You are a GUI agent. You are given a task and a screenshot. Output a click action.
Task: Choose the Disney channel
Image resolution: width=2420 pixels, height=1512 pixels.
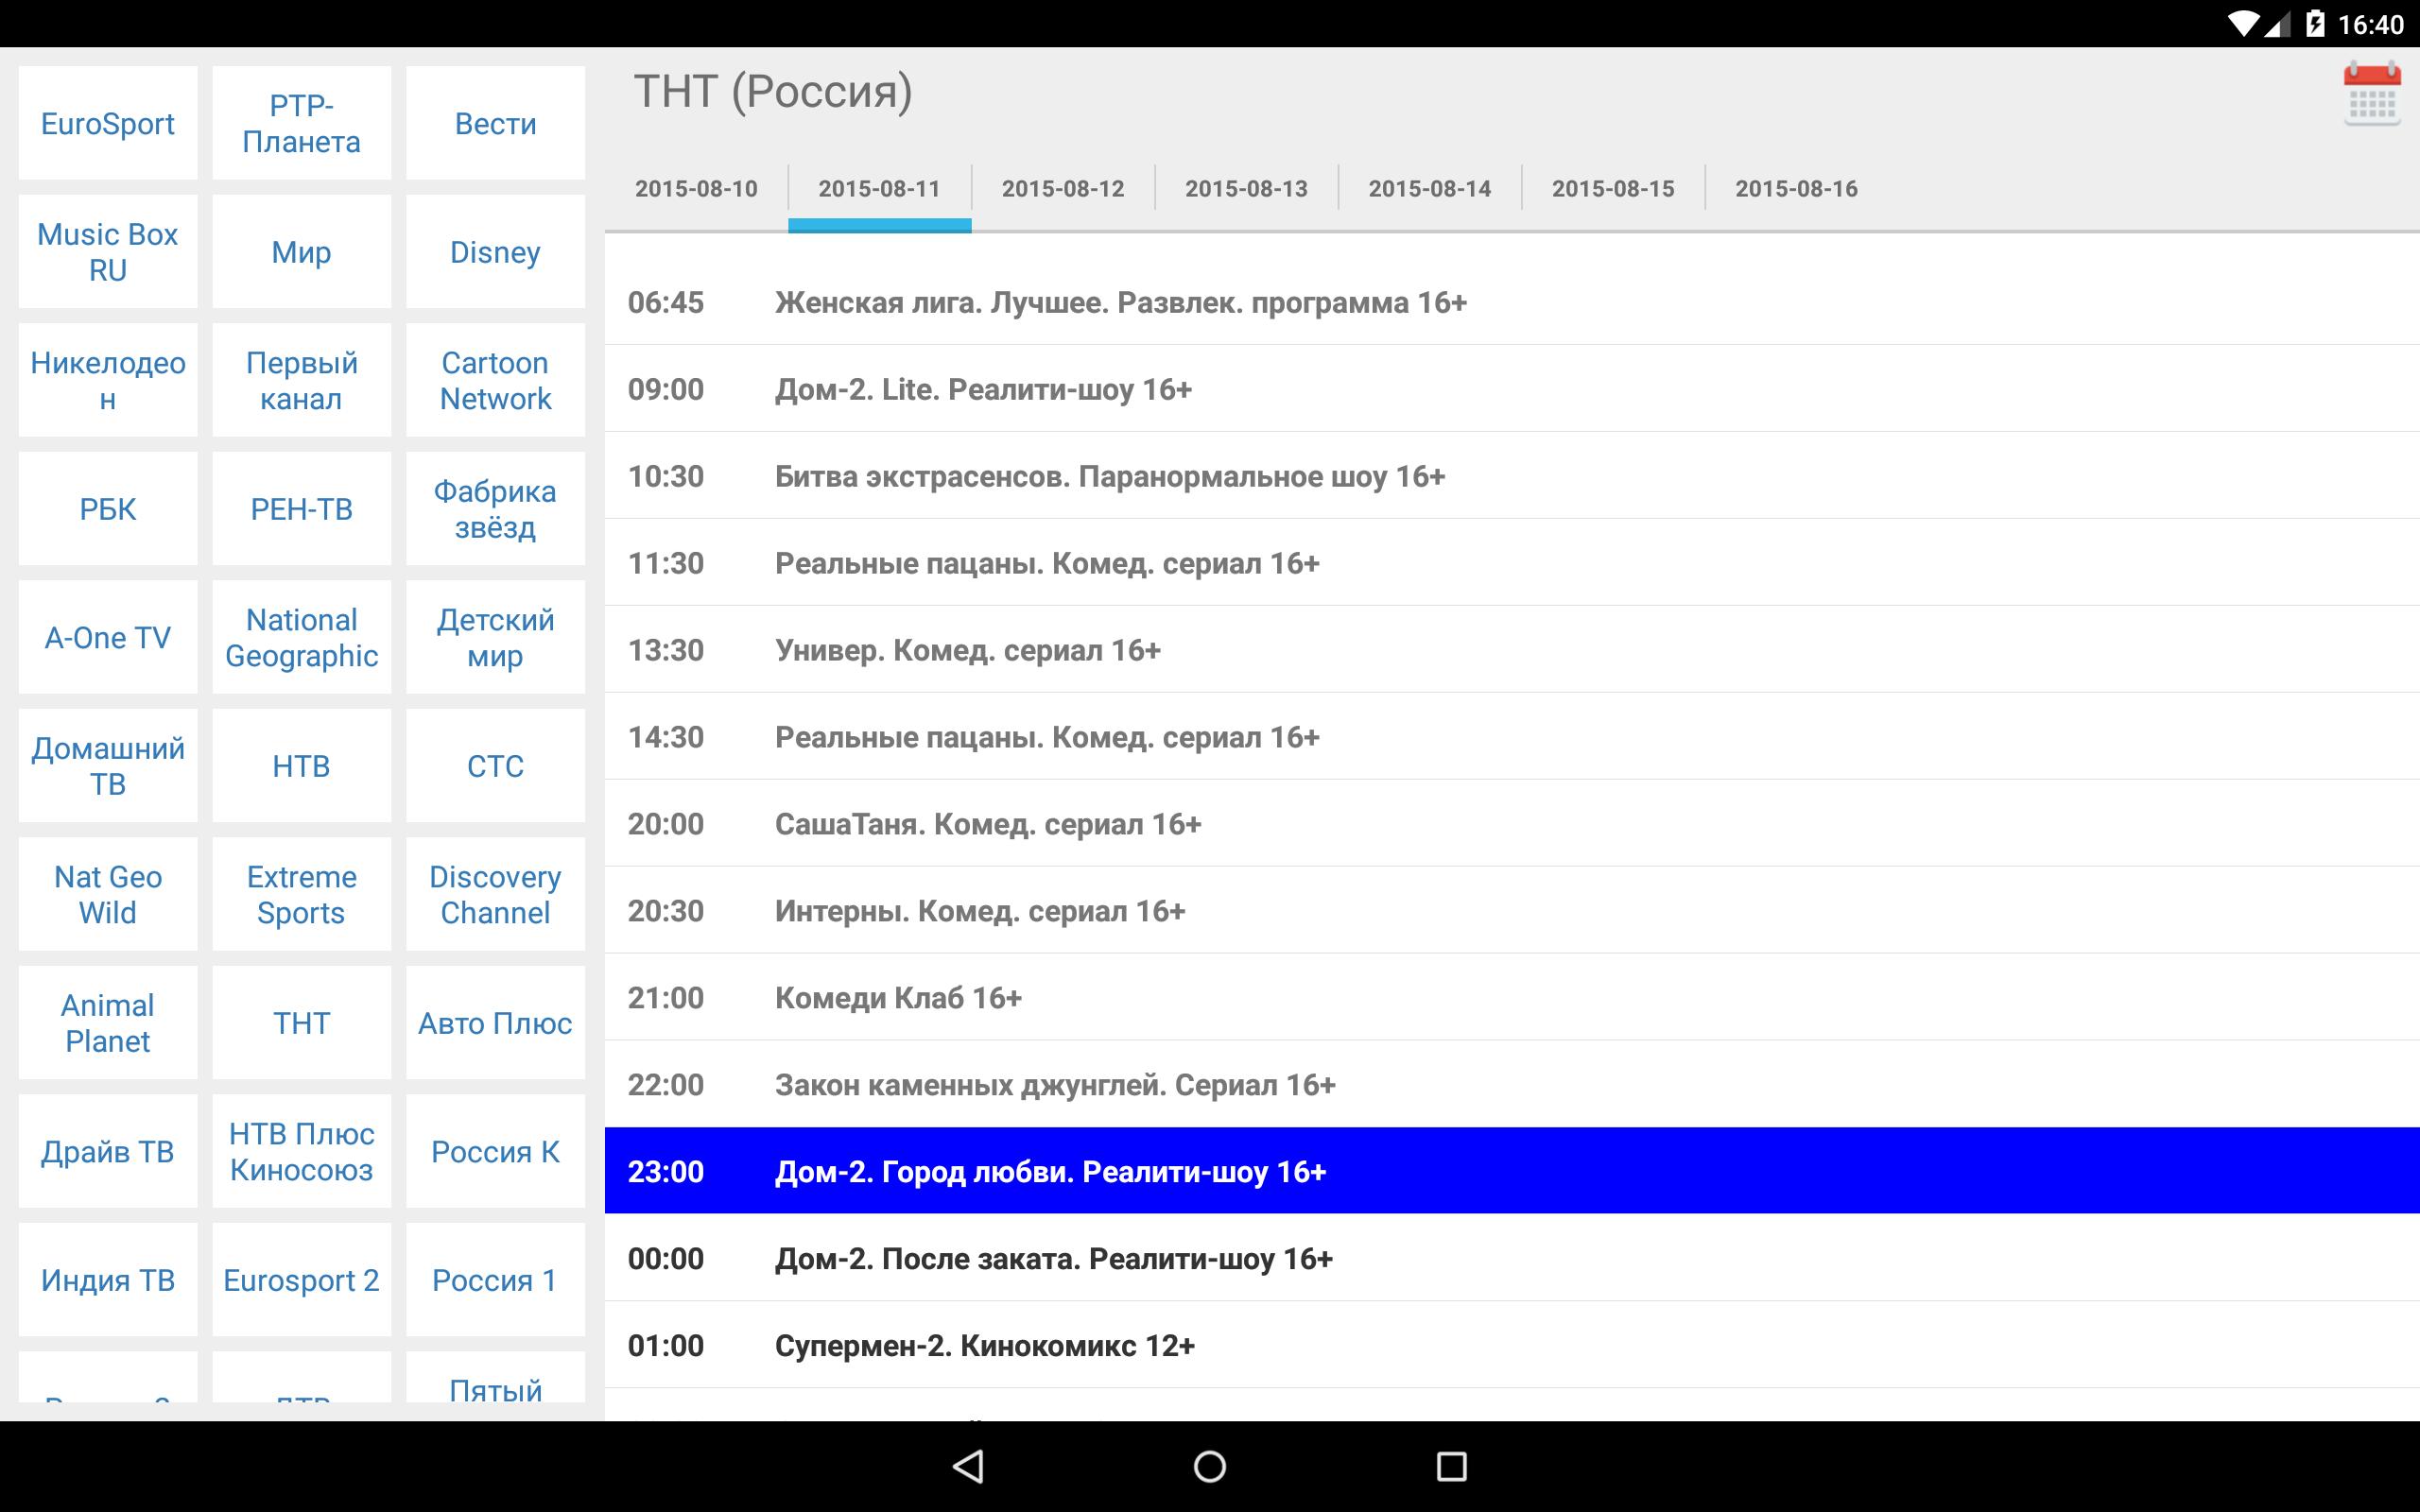pos(495,252)
